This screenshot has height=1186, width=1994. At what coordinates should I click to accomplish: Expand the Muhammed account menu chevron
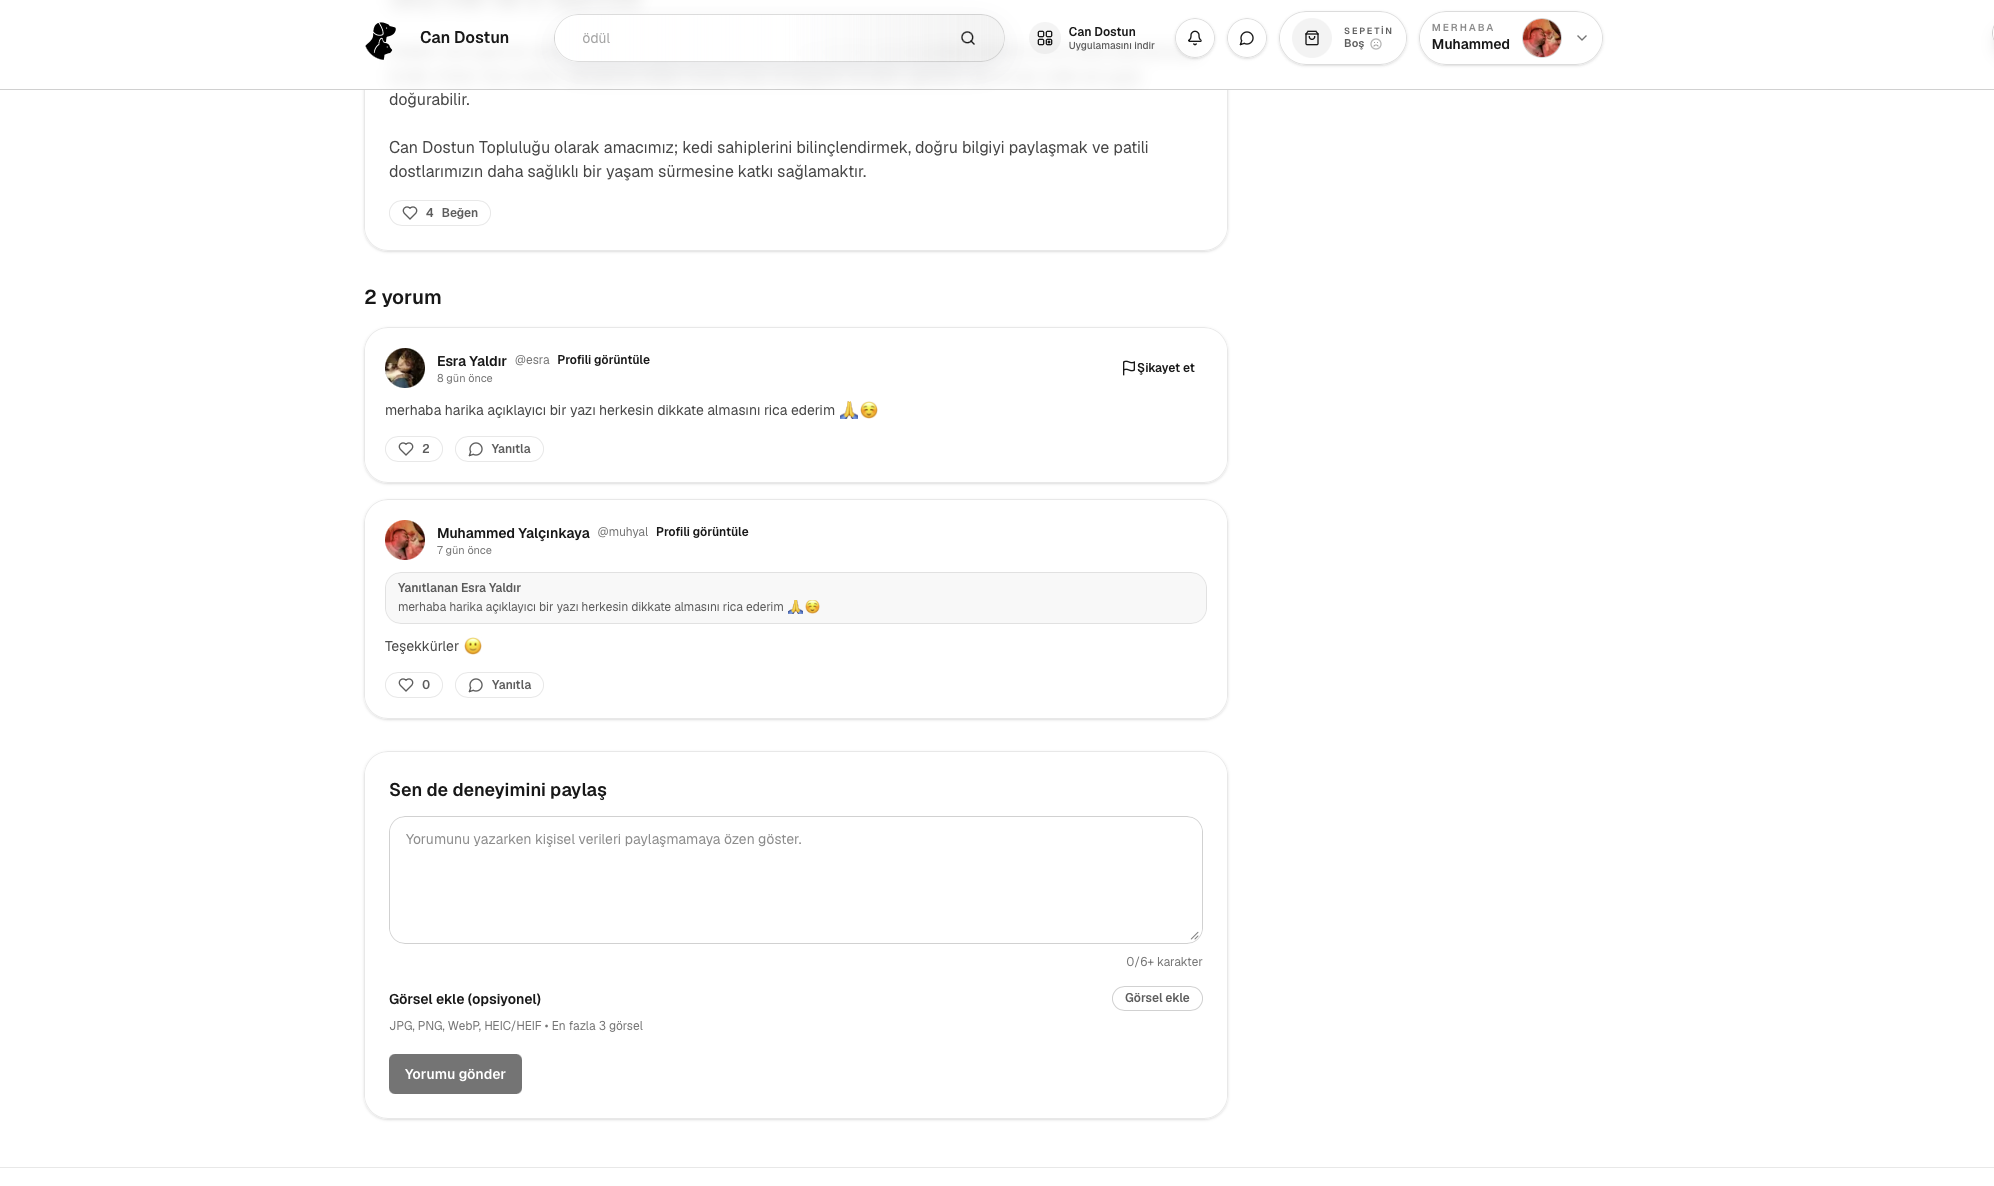click(x=1581, y=38)
